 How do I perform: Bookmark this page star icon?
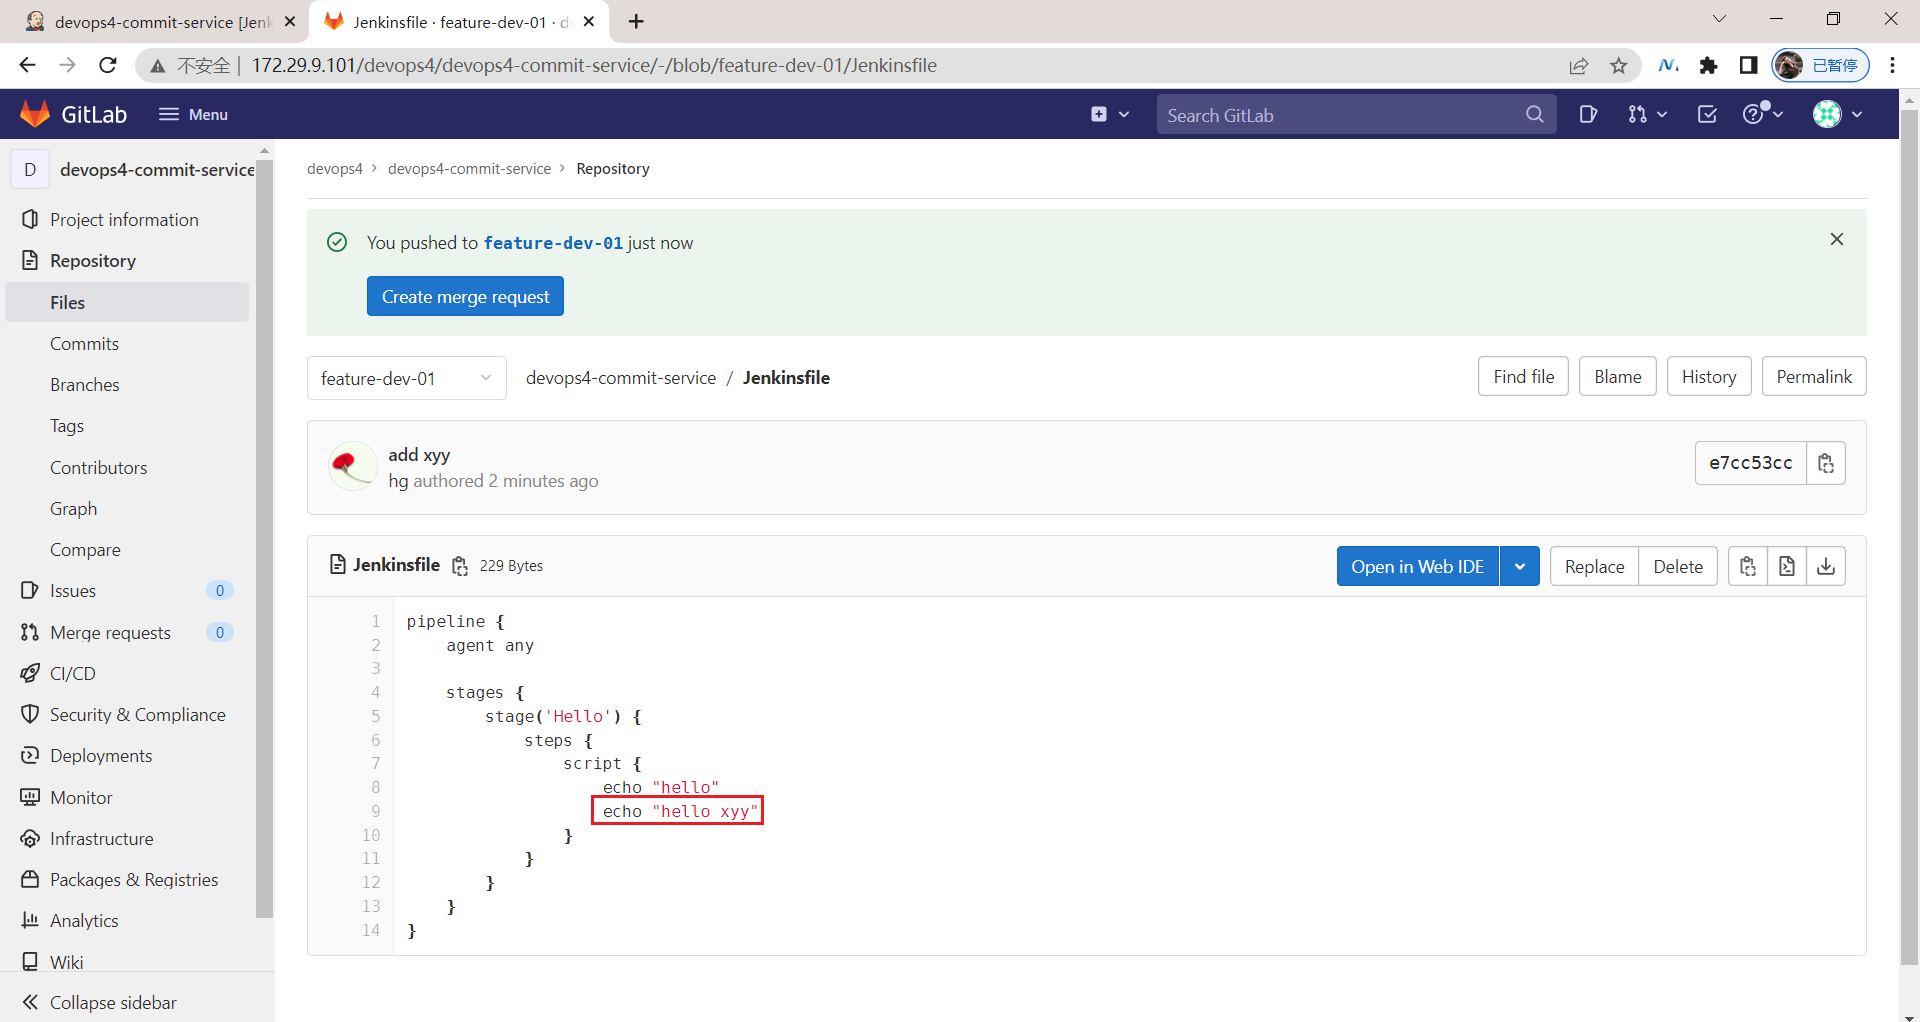coord(1619,66)
